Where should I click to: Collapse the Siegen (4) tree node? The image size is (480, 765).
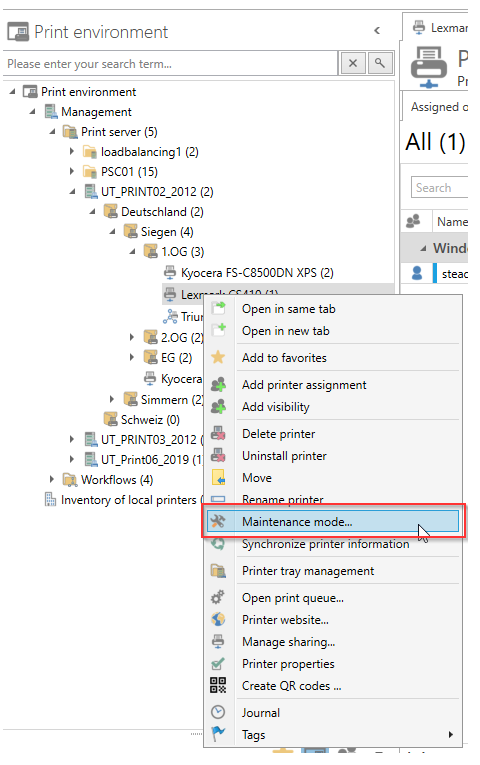coord(112,232)
